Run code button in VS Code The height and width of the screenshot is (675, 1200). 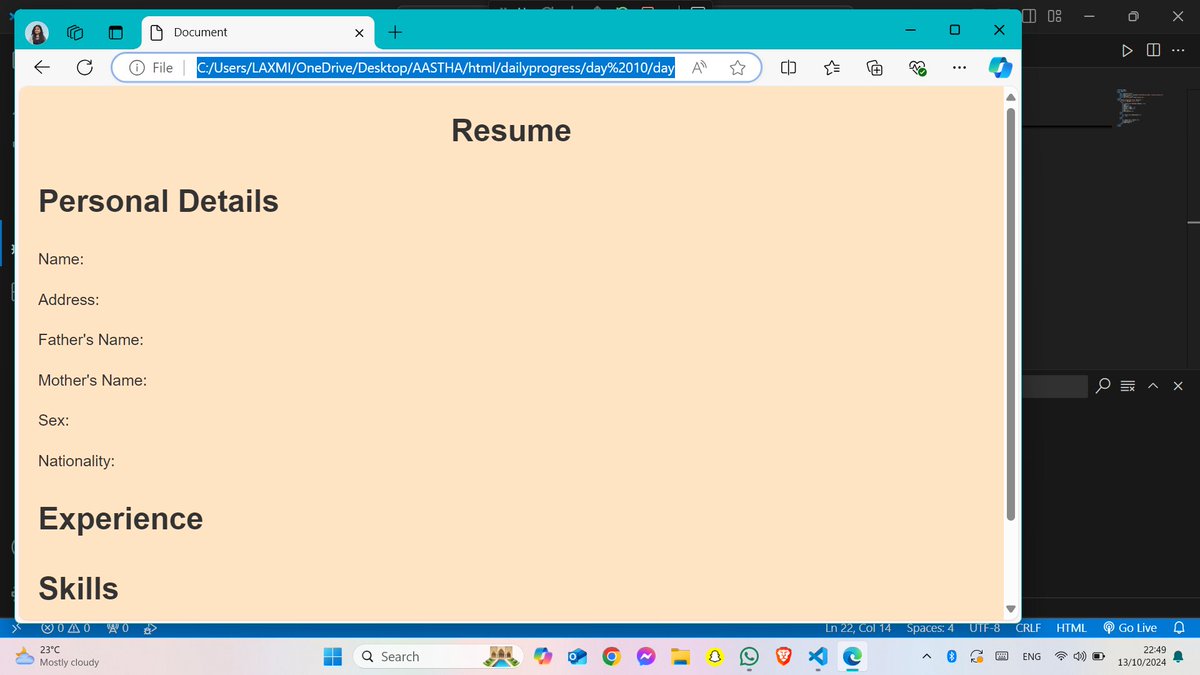pyautogui.click(x=1127, y=50)
